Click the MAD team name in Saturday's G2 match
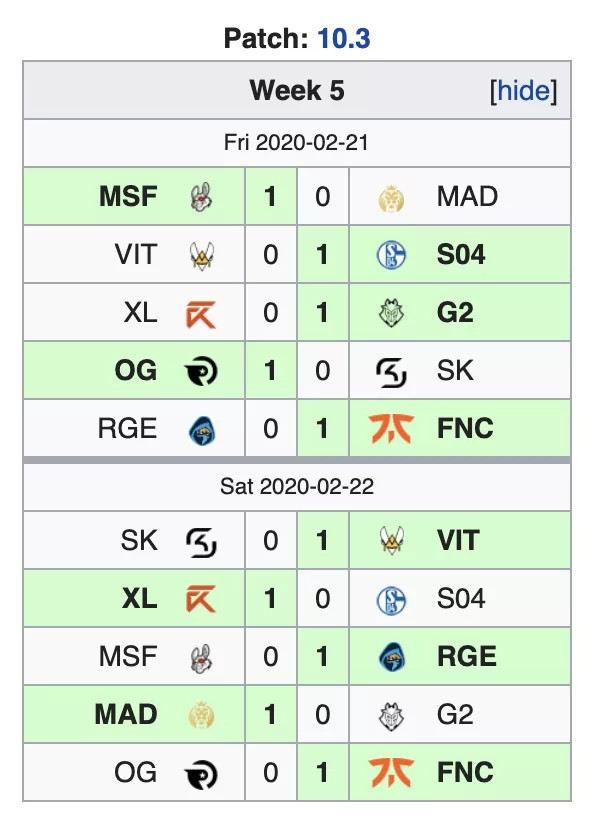The image size is (594, 824). (126, 714)
